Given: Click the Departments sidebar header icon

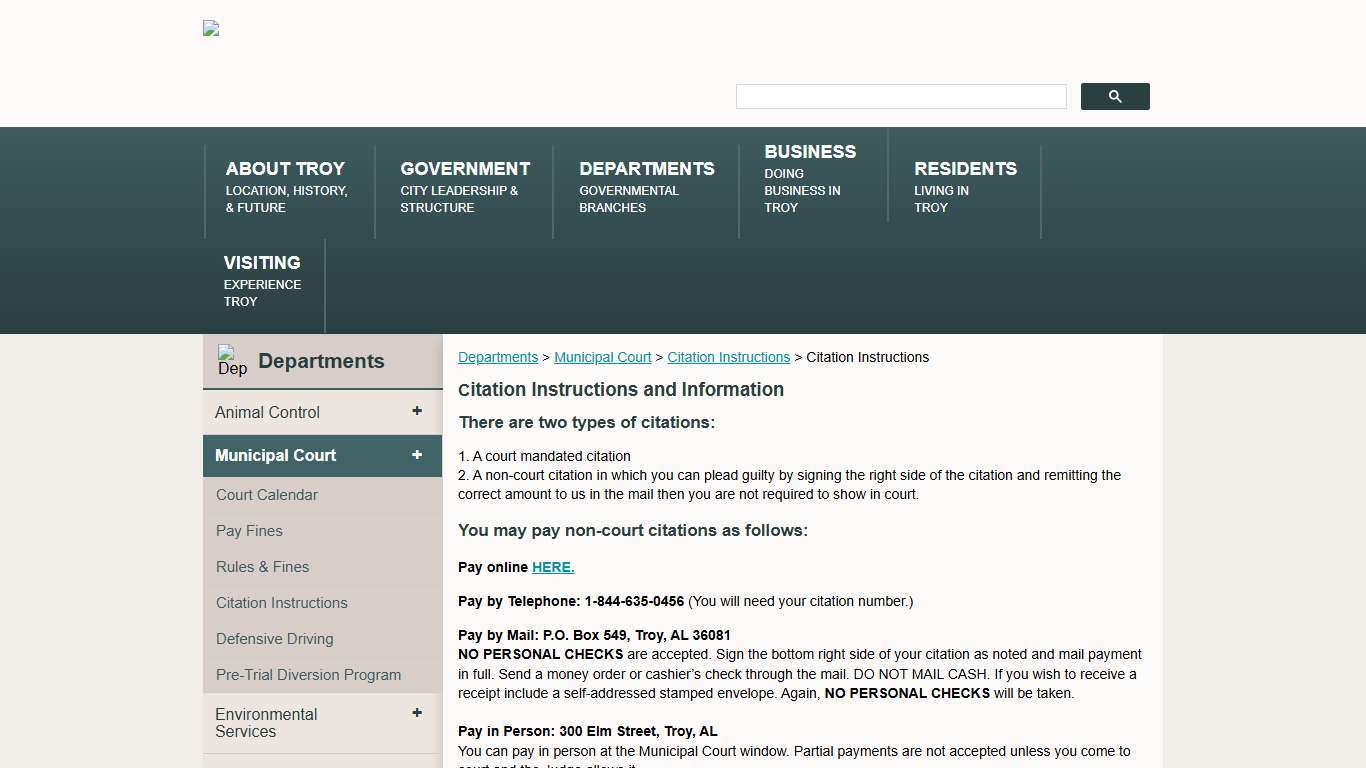Looking at the screenshot, I should pos(232,361).
